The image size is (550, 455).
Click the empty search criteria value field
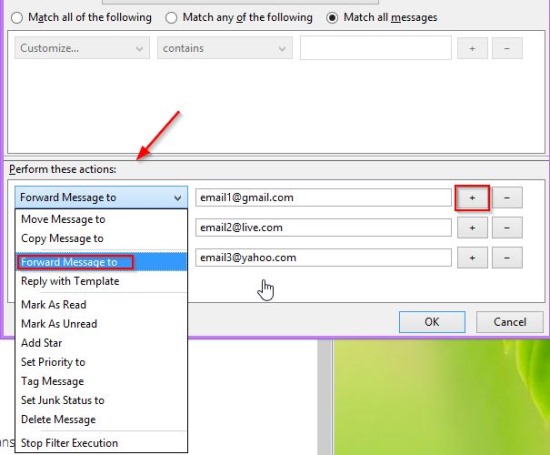coord(376,48)
